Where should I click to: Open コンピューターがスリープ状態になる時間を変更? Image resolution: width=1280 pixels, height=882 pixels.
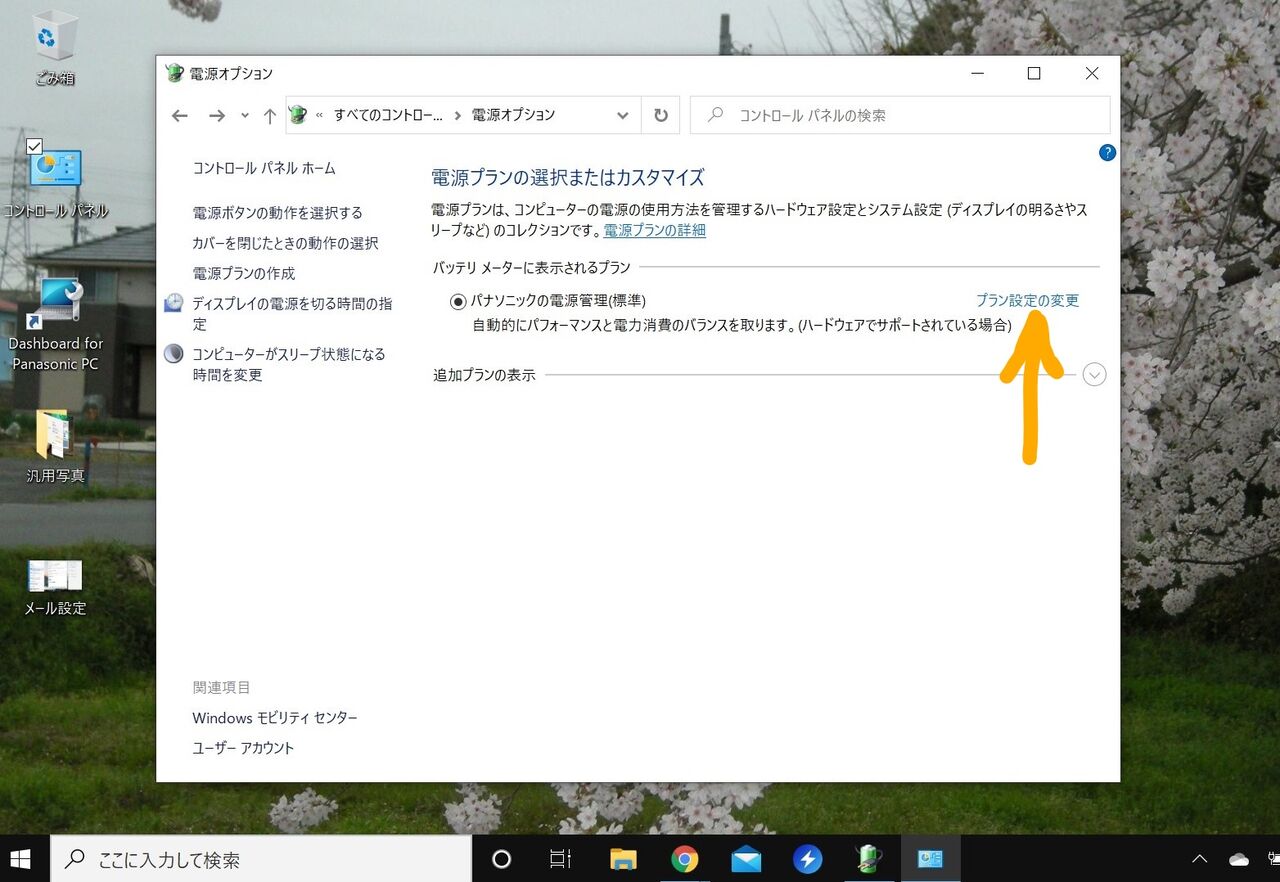coord(289,364)
